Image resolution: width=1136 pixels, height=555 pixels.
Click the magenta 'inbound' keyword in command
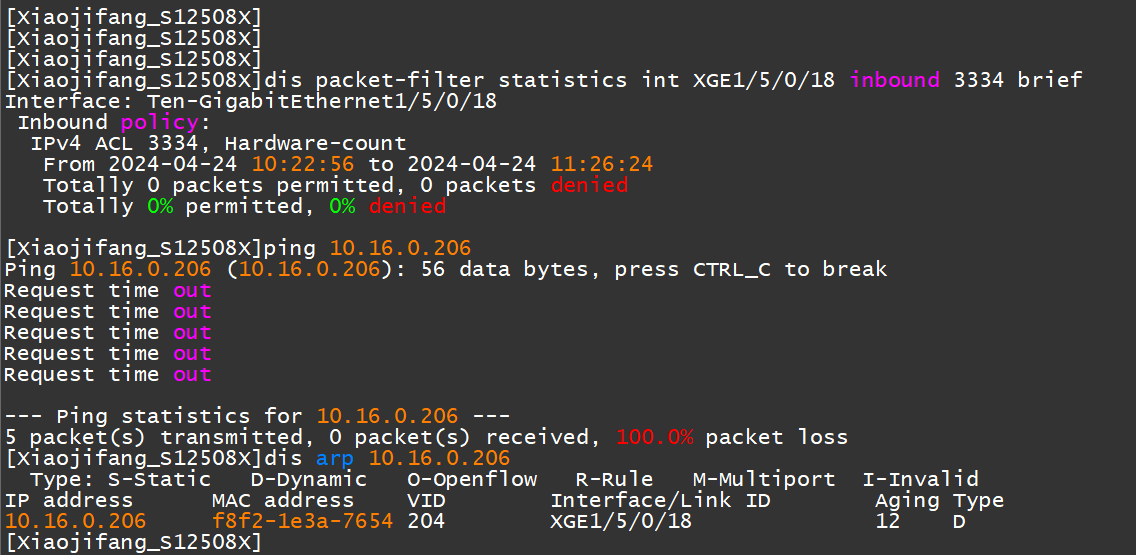tap(894, 80)
